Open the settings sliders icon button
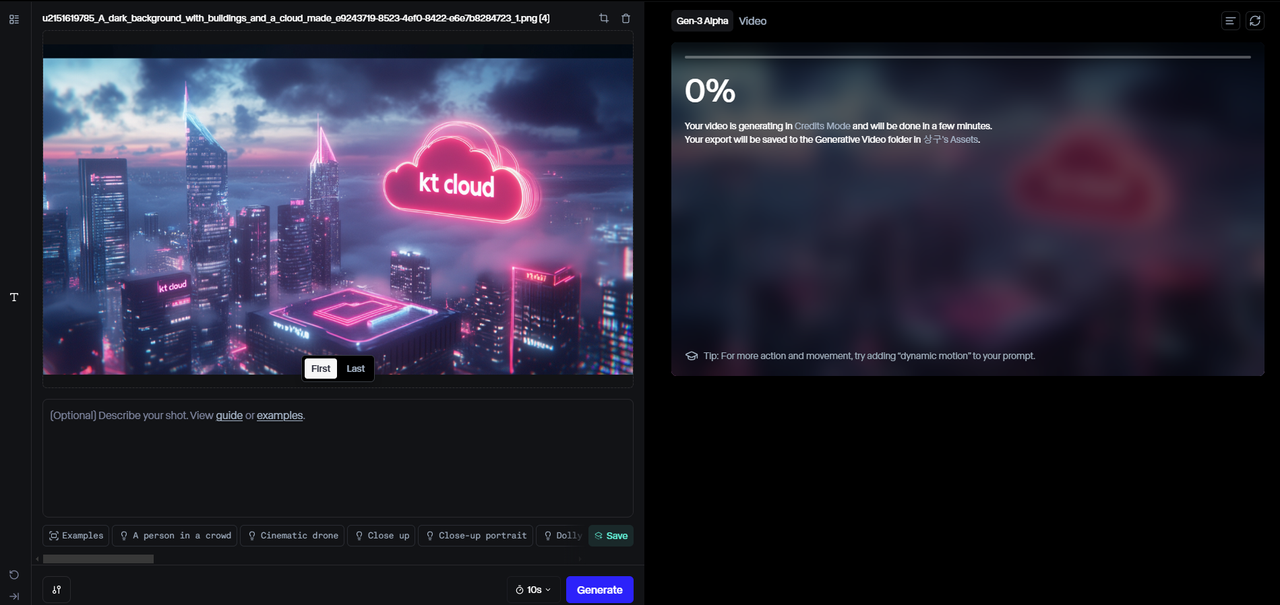 57,590
